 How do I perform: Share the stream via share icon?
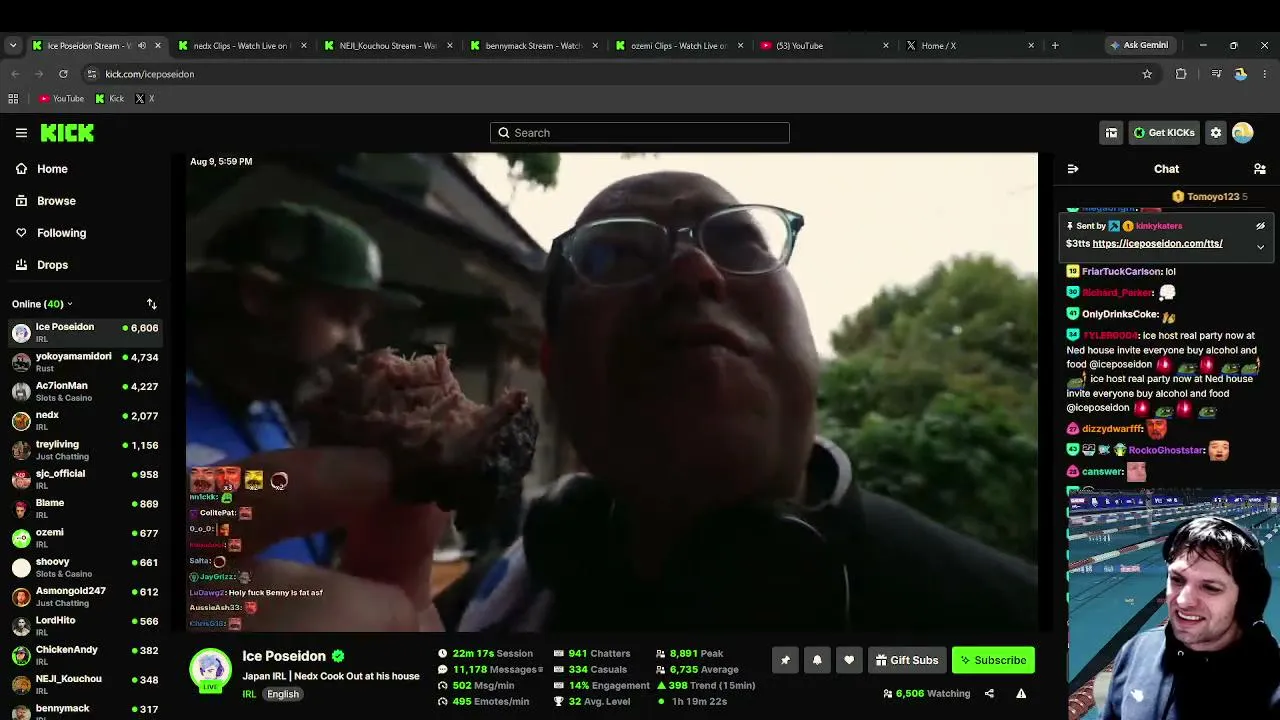pos(989,693)
